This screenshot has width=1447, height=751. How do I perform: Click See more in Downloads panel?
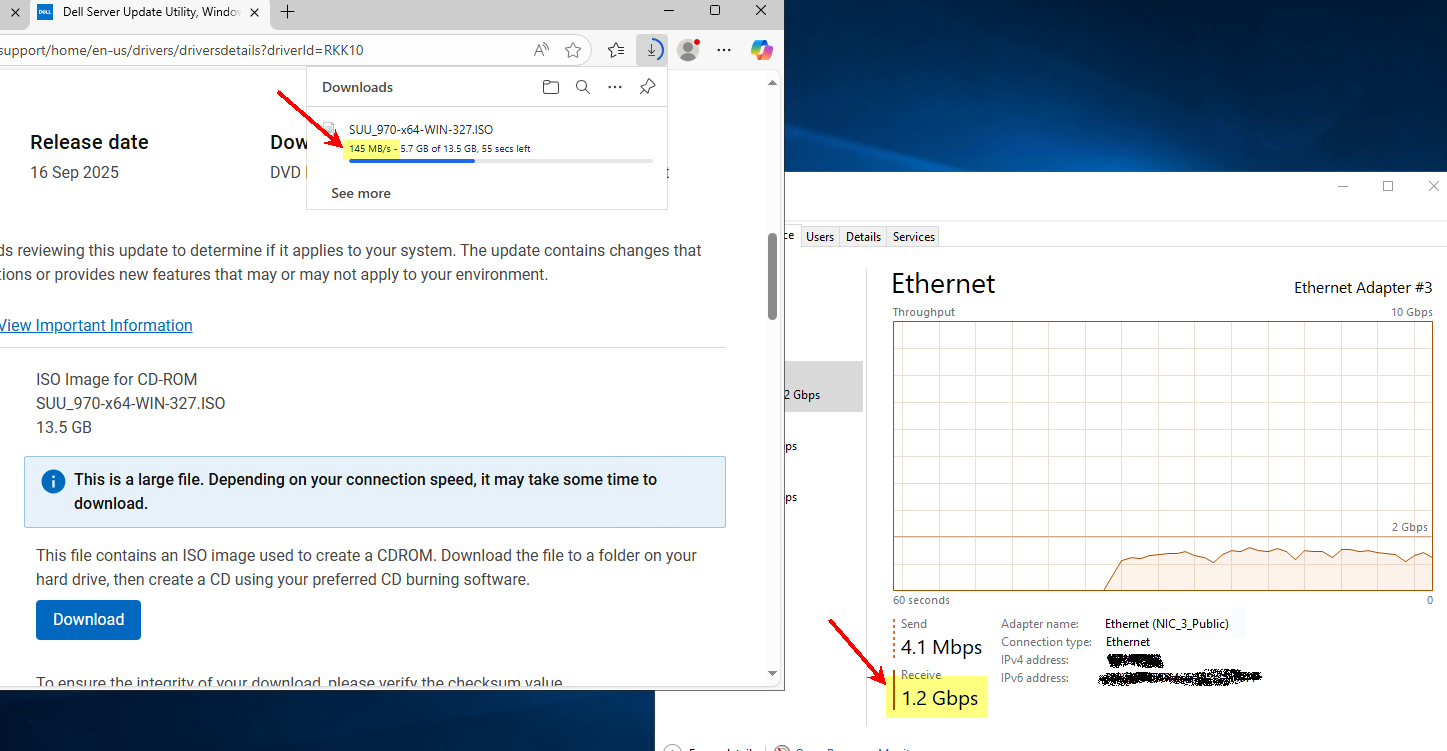click(361, 193)
